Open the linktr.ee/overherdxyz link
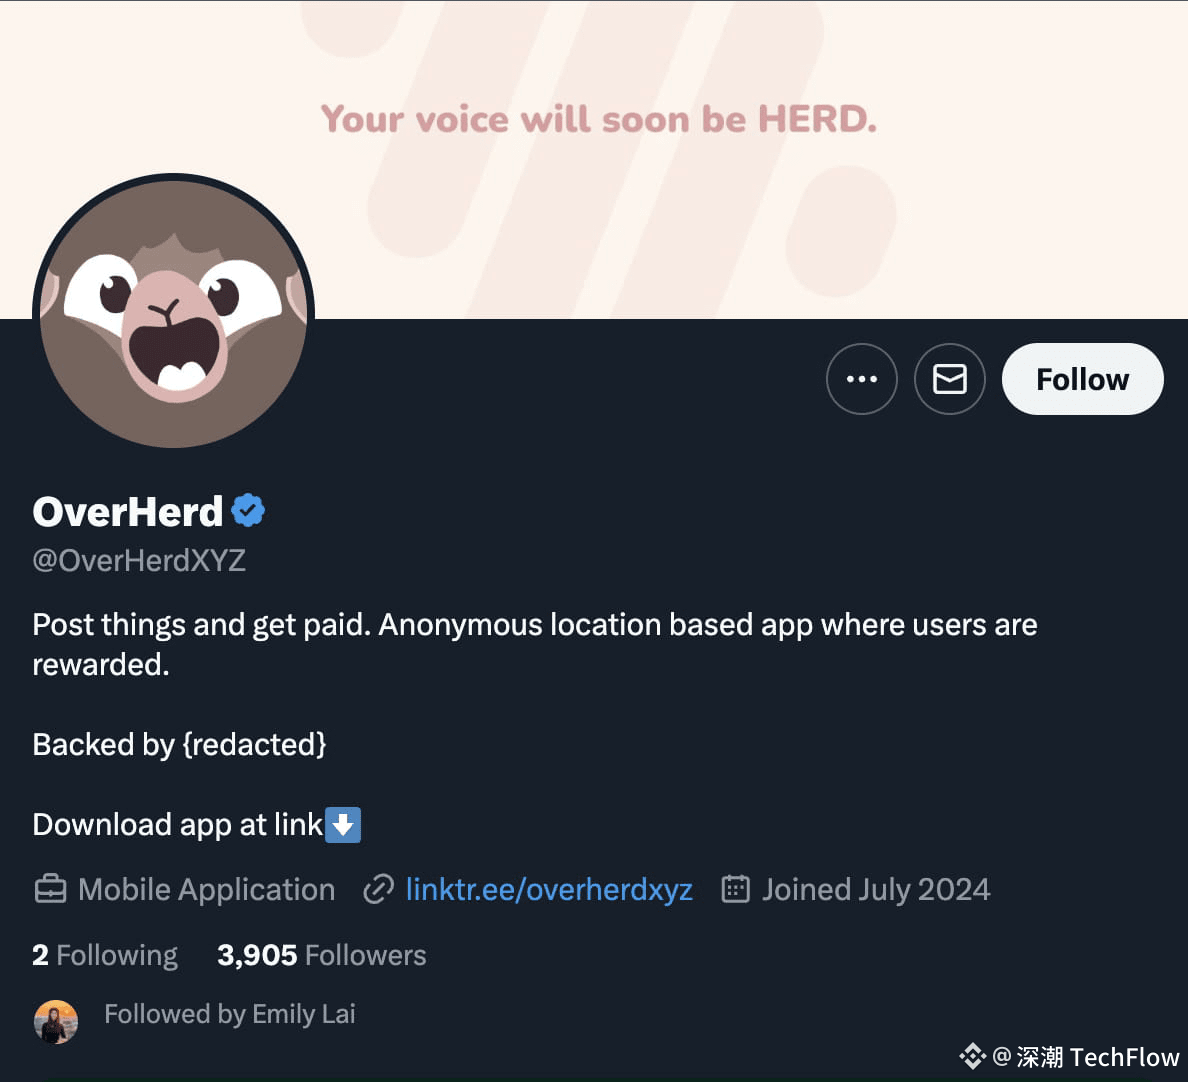 point(549,890)
